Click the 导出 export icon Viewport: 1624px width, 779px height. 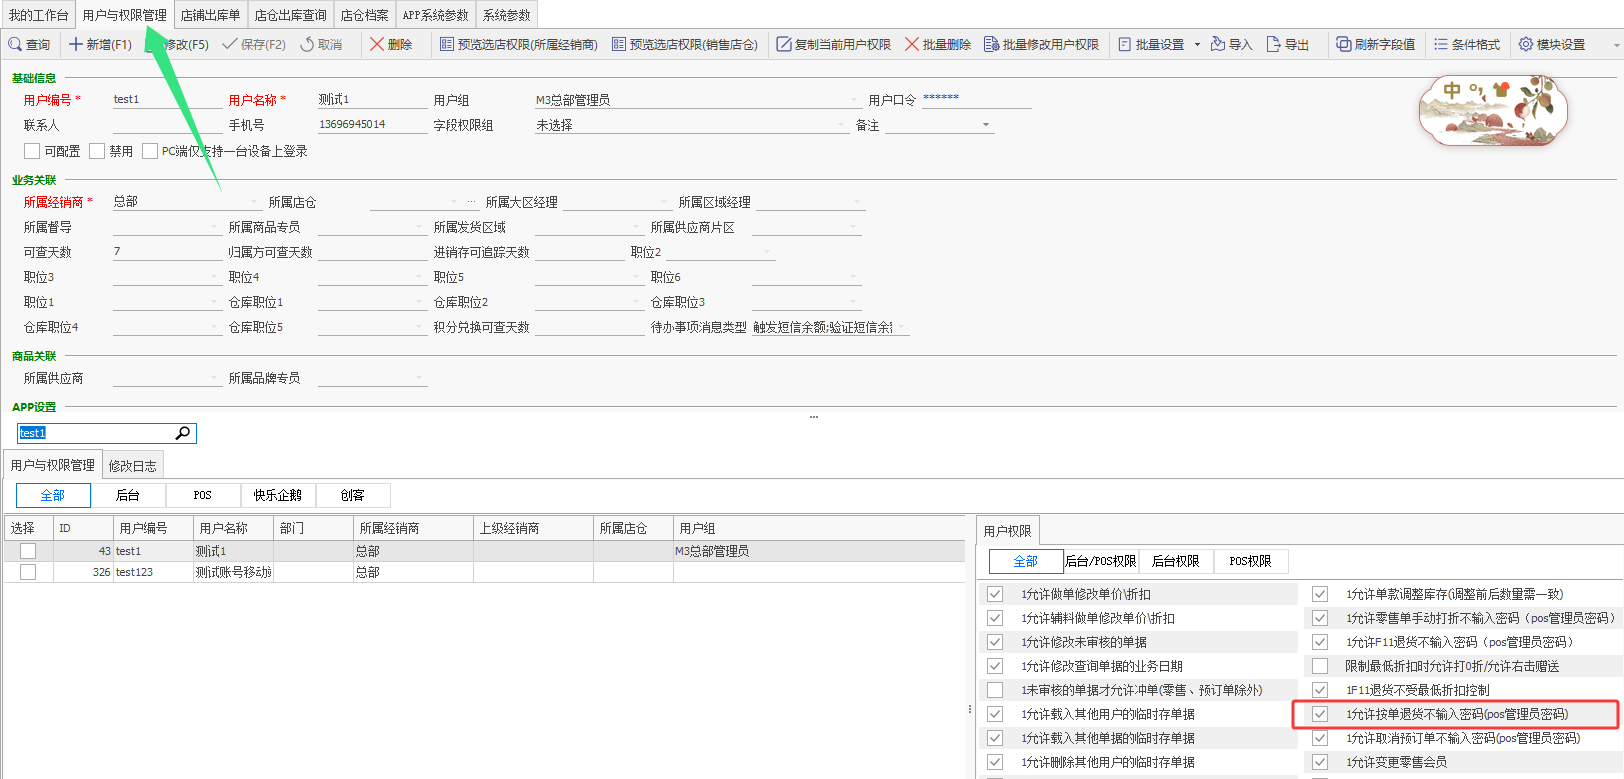point(1273,44)
